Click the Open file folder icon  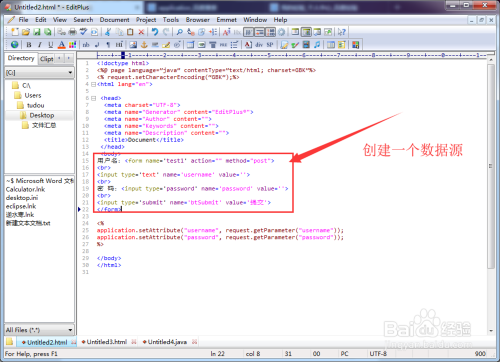coord(26,32)
